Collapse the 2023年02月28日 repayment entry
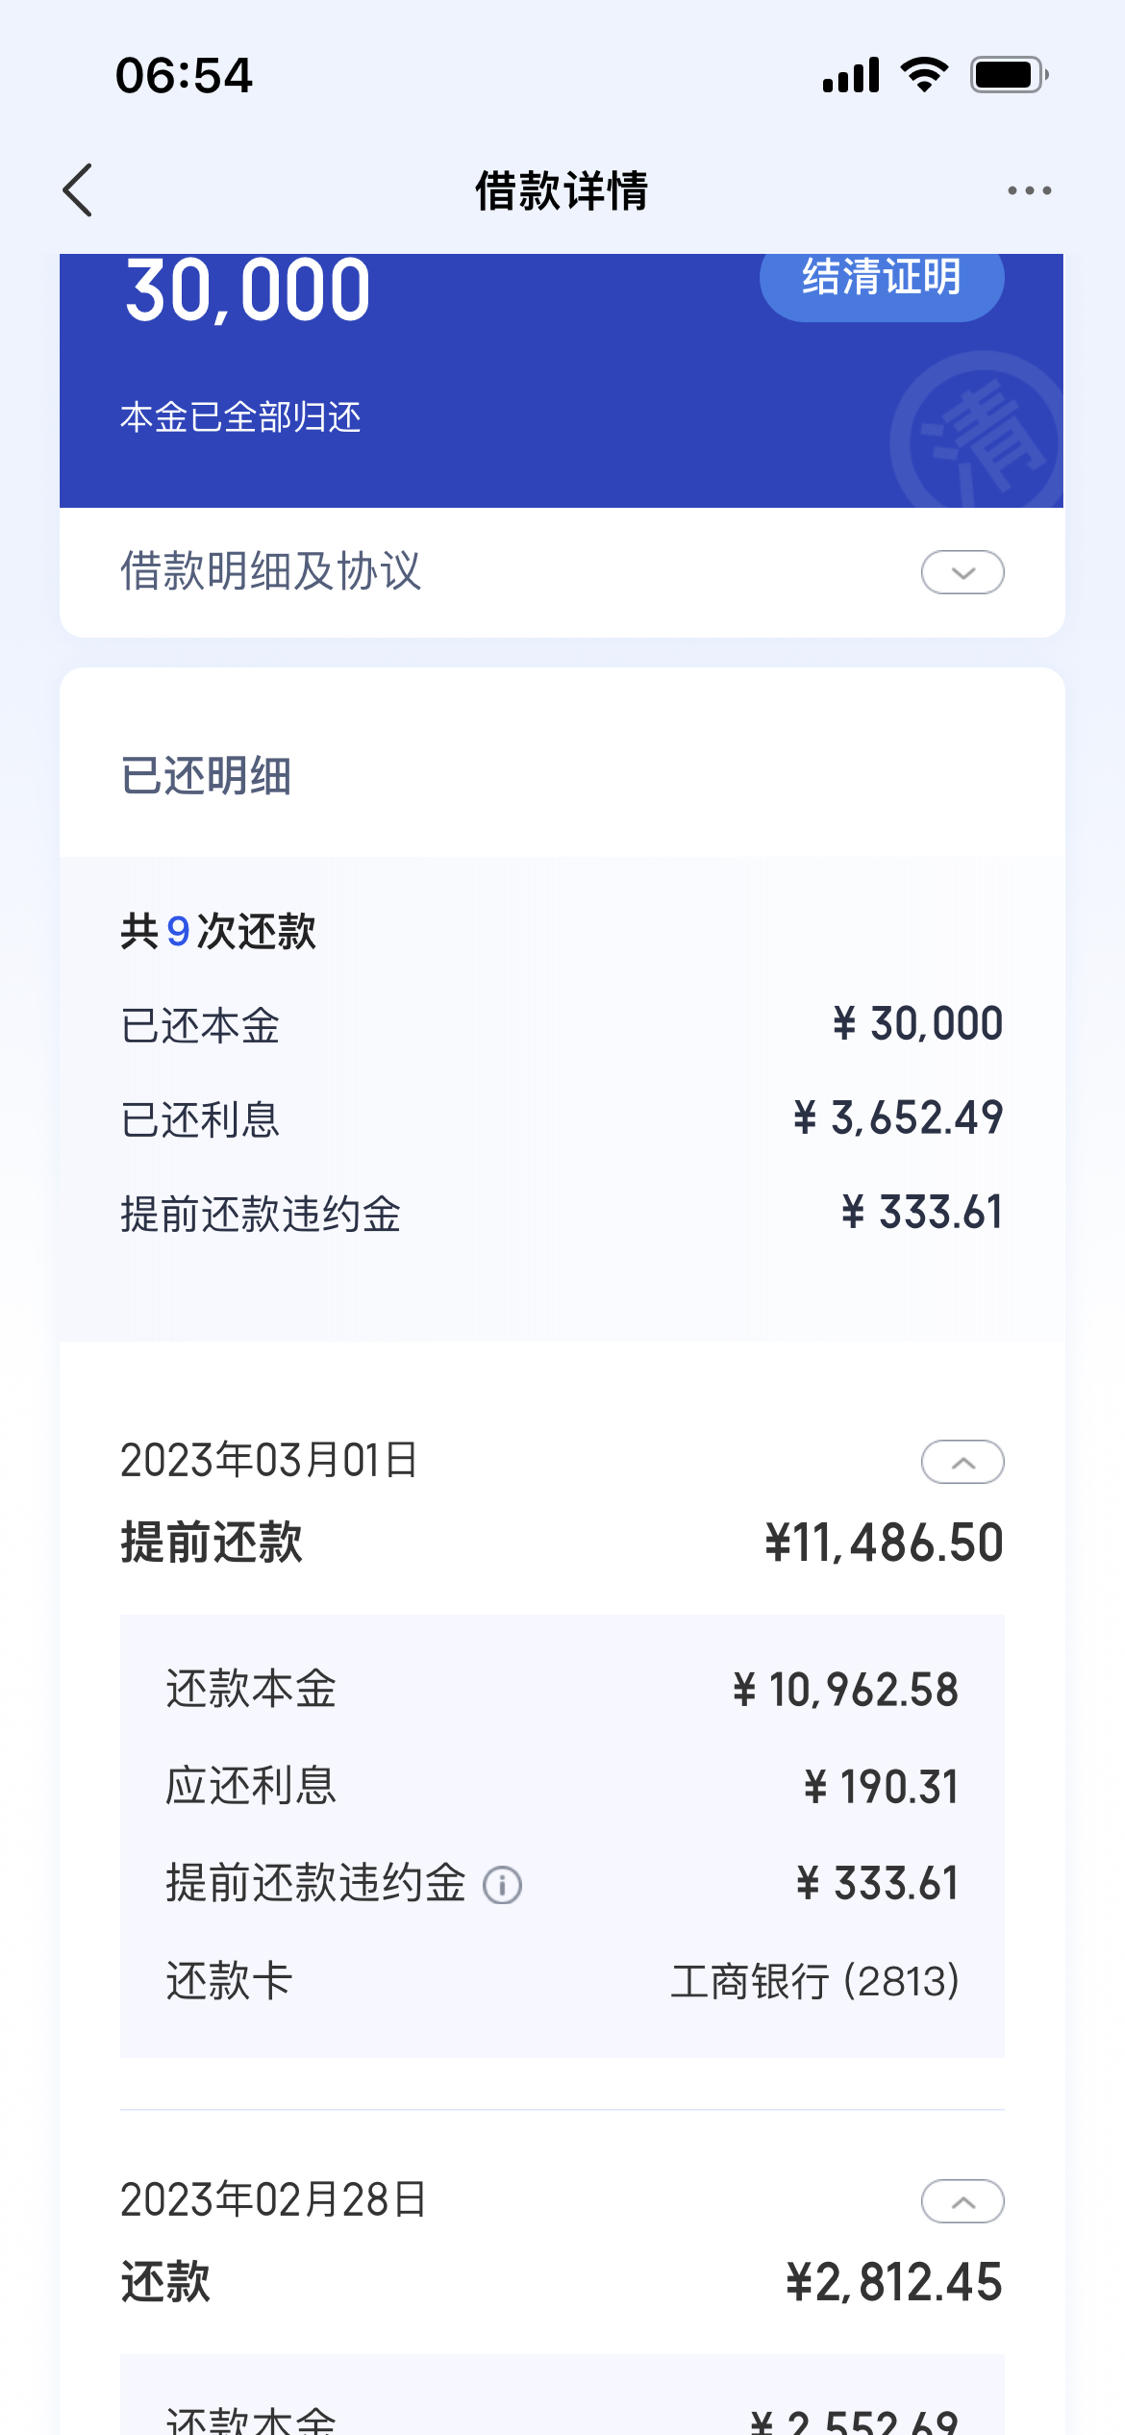Screen dimensions: 1125x2435 (x=962, y=2201)
